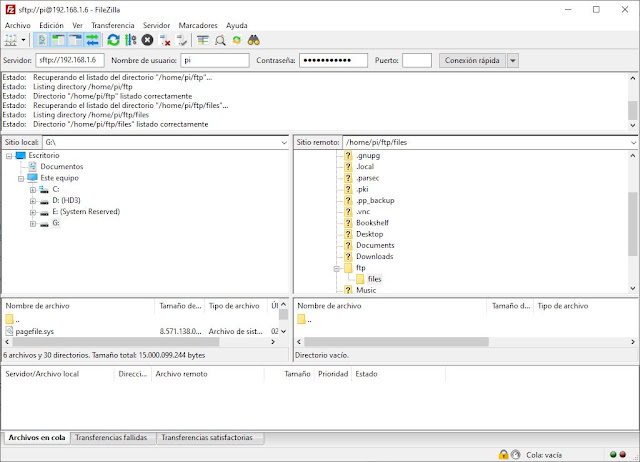
Task: Toggle synchronized browsing icon
Action: [237, 40]
